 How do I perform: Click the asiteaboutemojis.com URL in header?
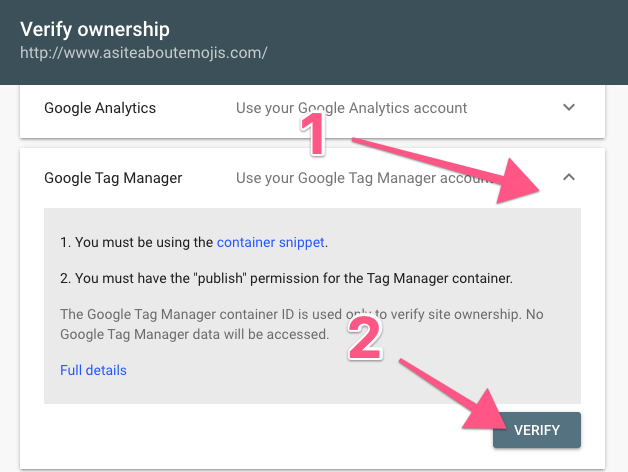(144, 52)
